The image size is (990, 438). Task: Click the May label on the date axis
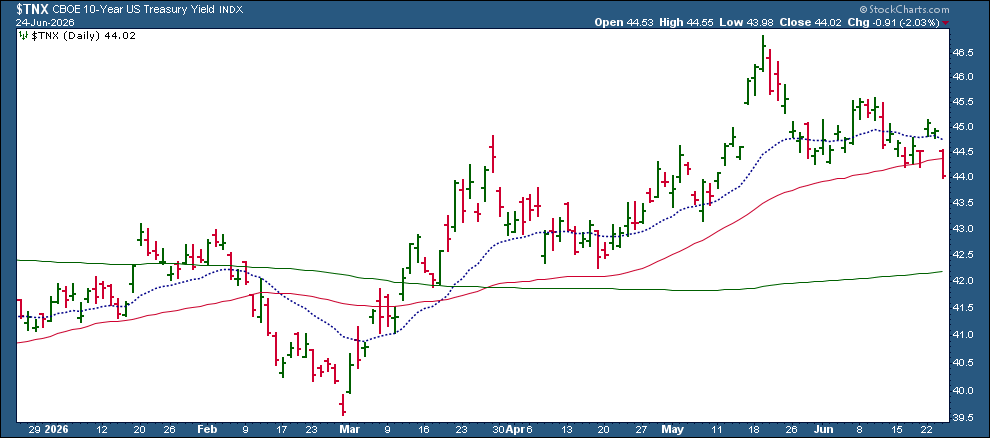tap(672, 429)
